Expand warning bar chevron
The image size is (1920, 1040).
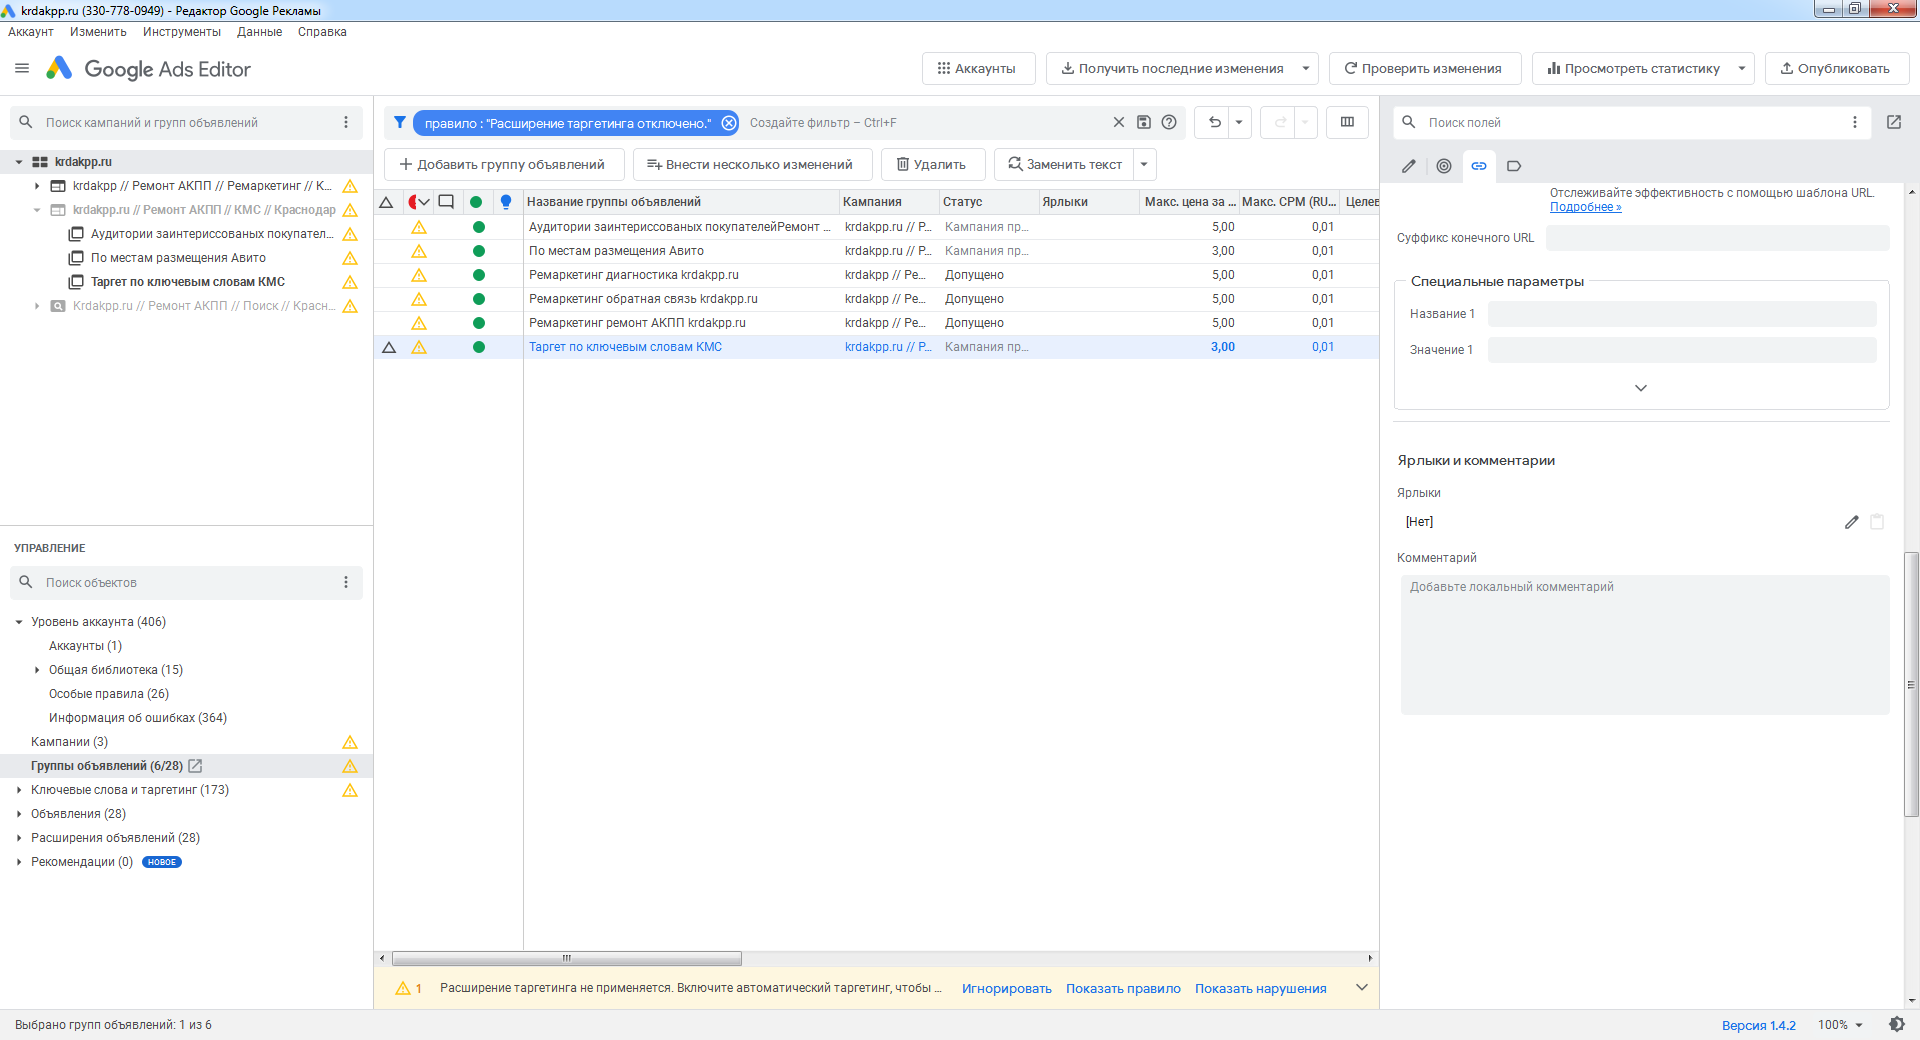[x=1361, y=987]
